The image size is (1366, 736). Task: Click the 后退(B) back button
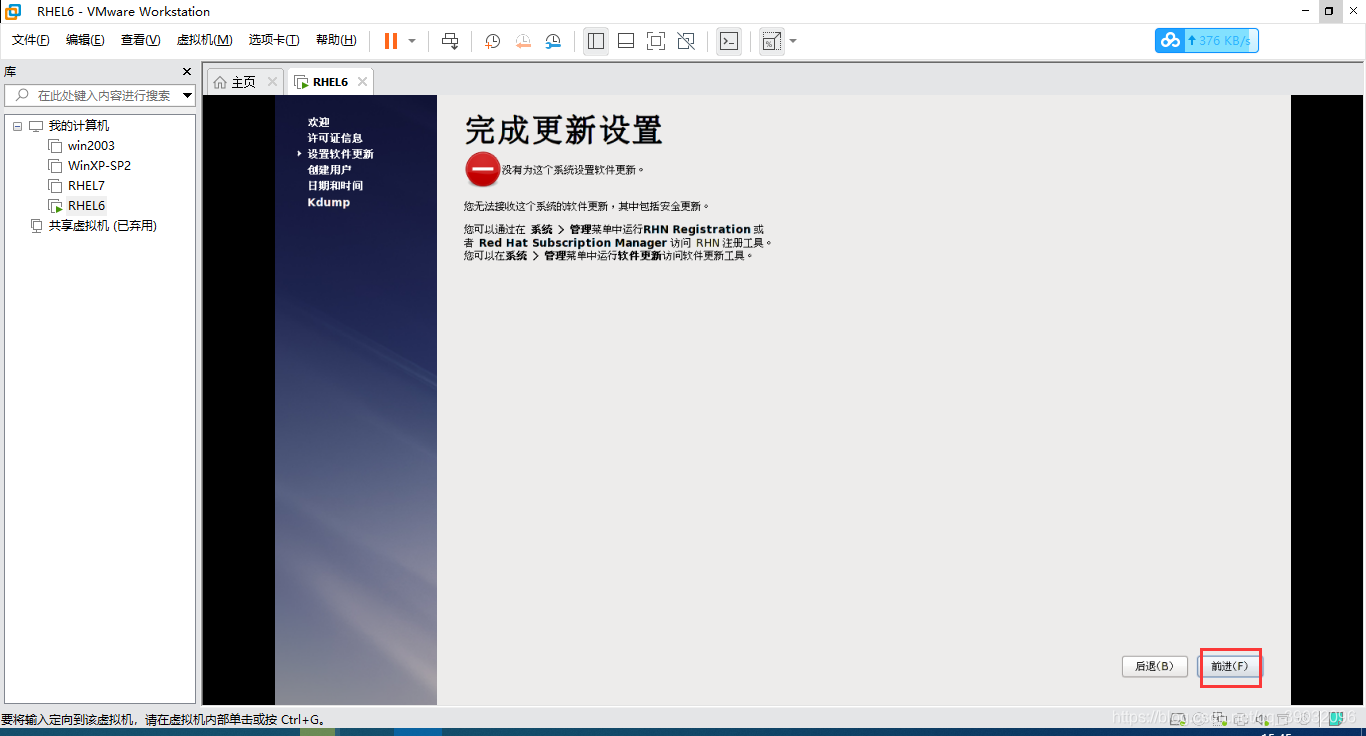[1154, 666]
